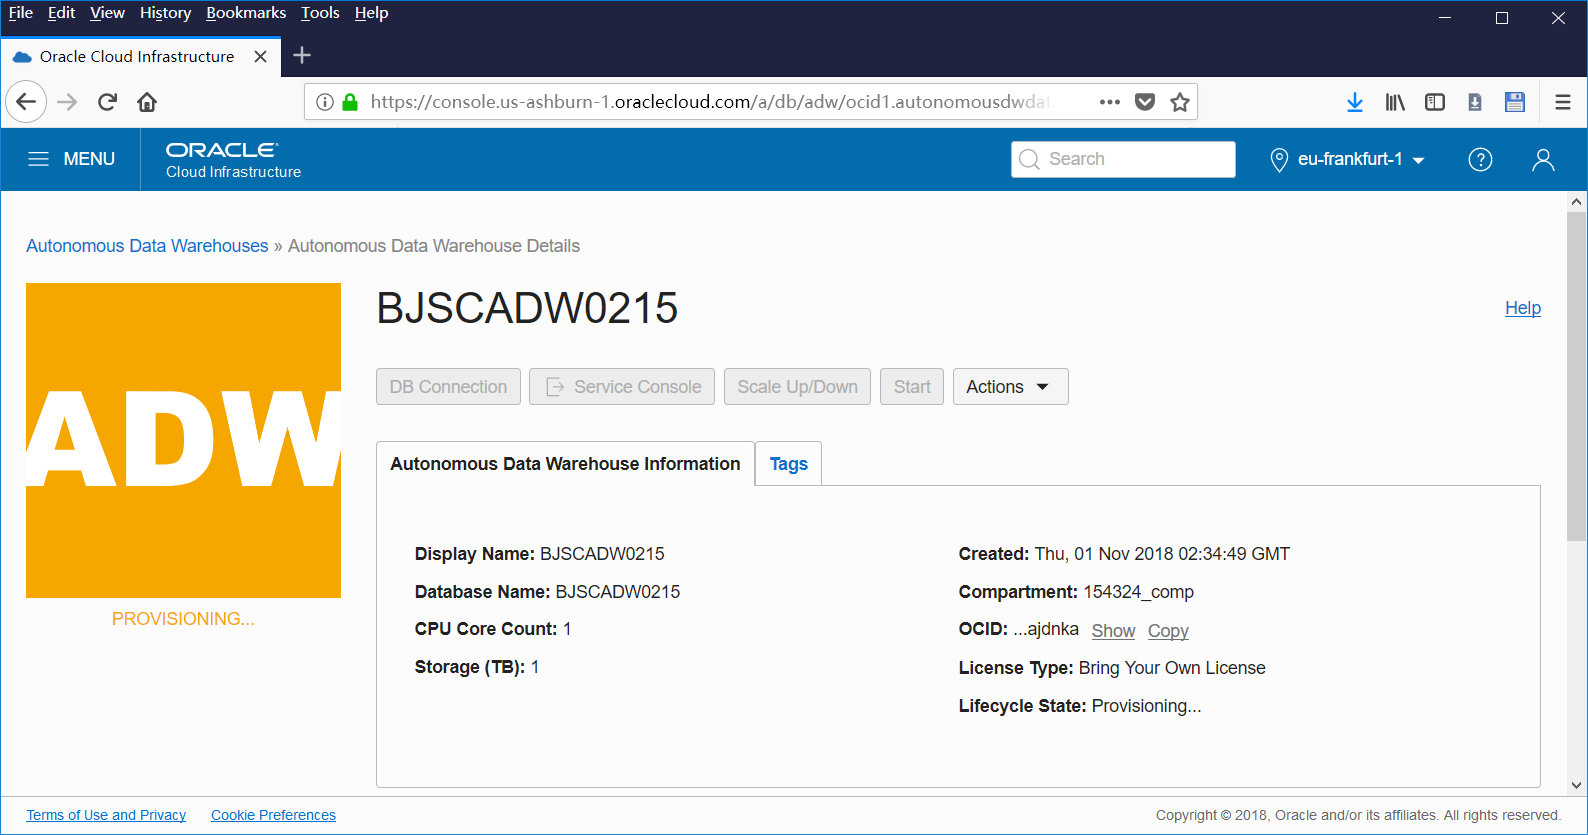Copy the OCID value
Screen dimensions: 1588x835
click(1168, 631)
